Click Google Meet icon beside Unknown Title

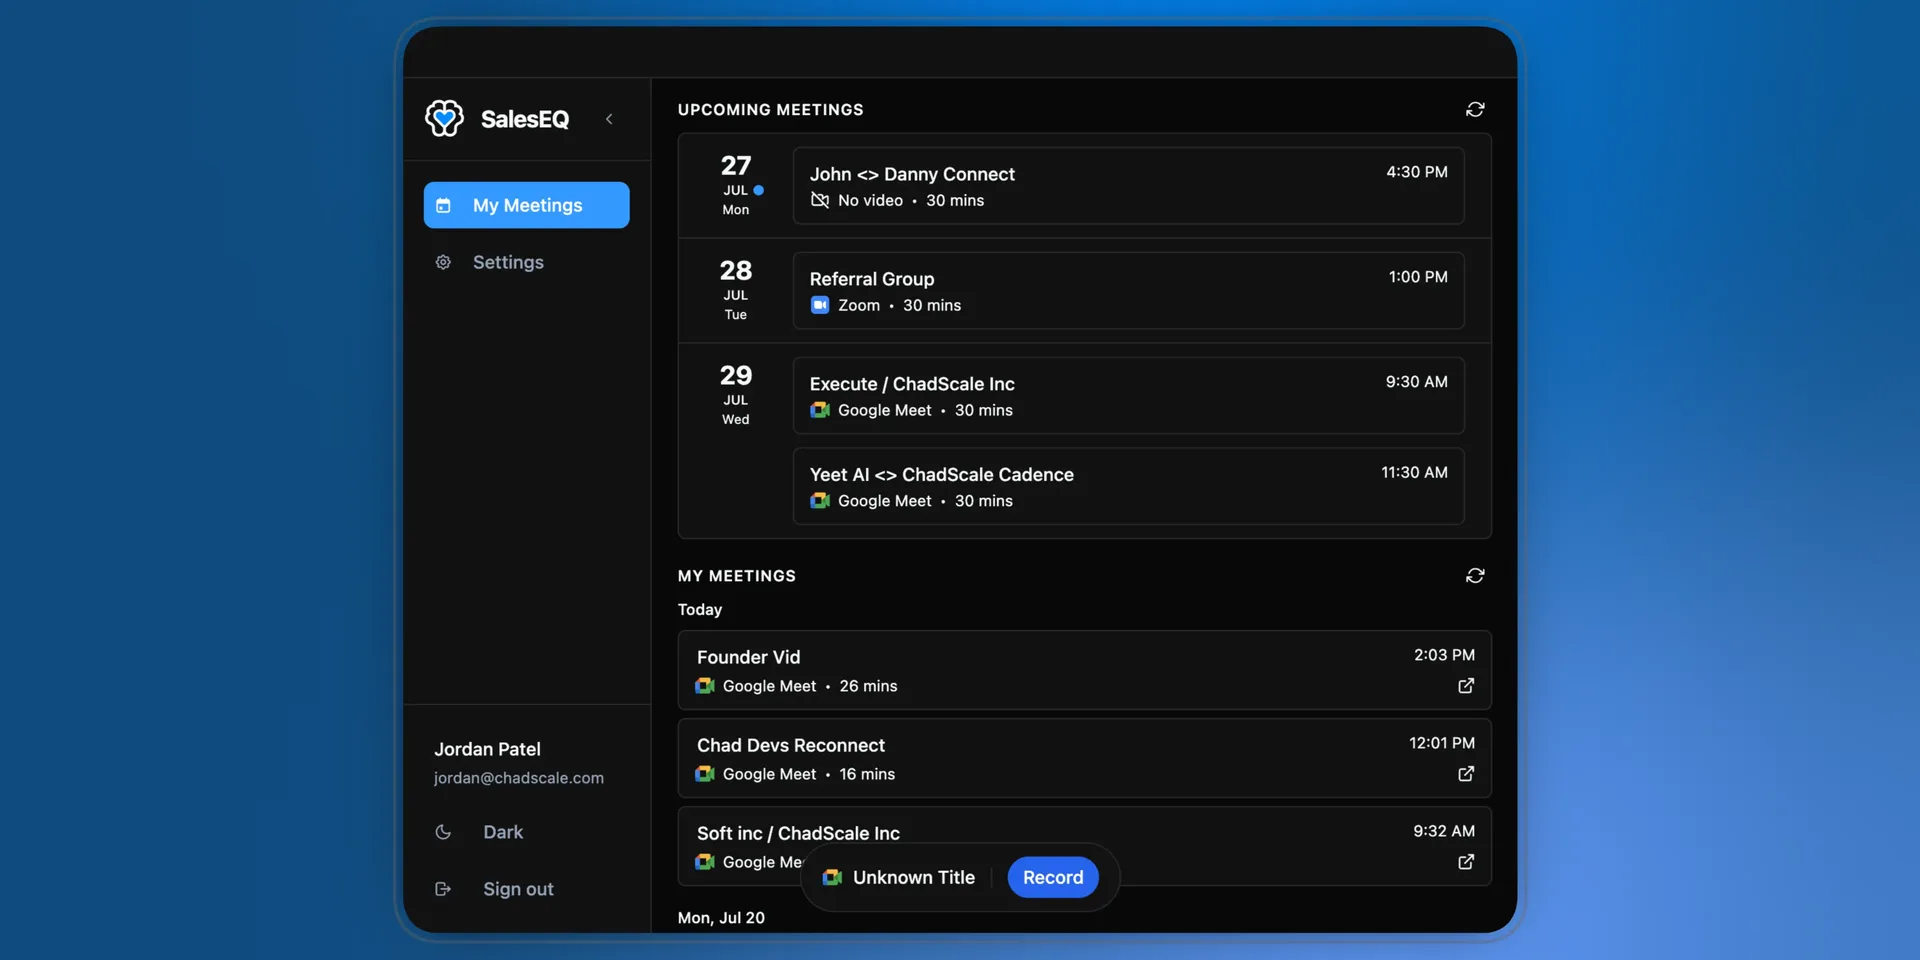[832, 877]
